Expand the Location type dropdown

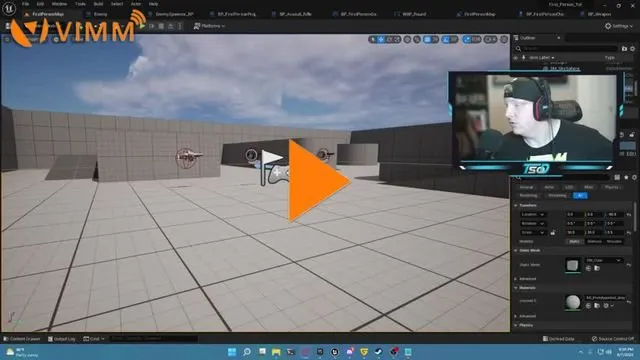(533, 214)
